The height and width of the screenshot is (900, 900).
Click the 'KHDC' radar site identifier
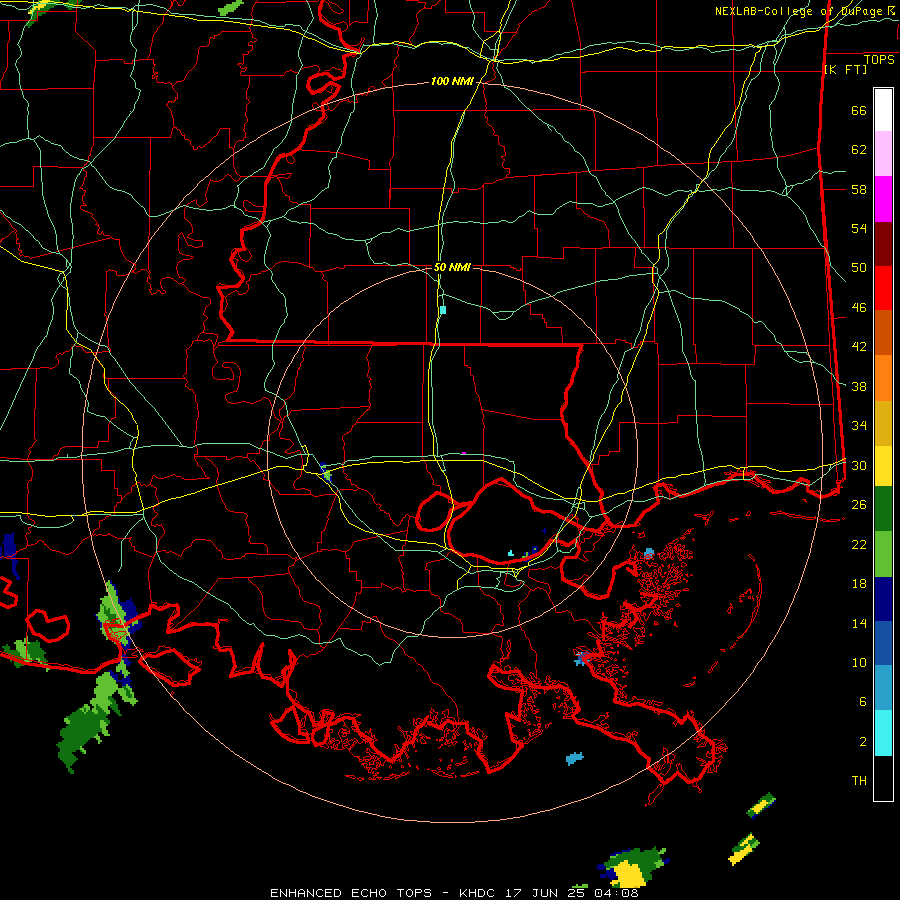click(479, 893)
